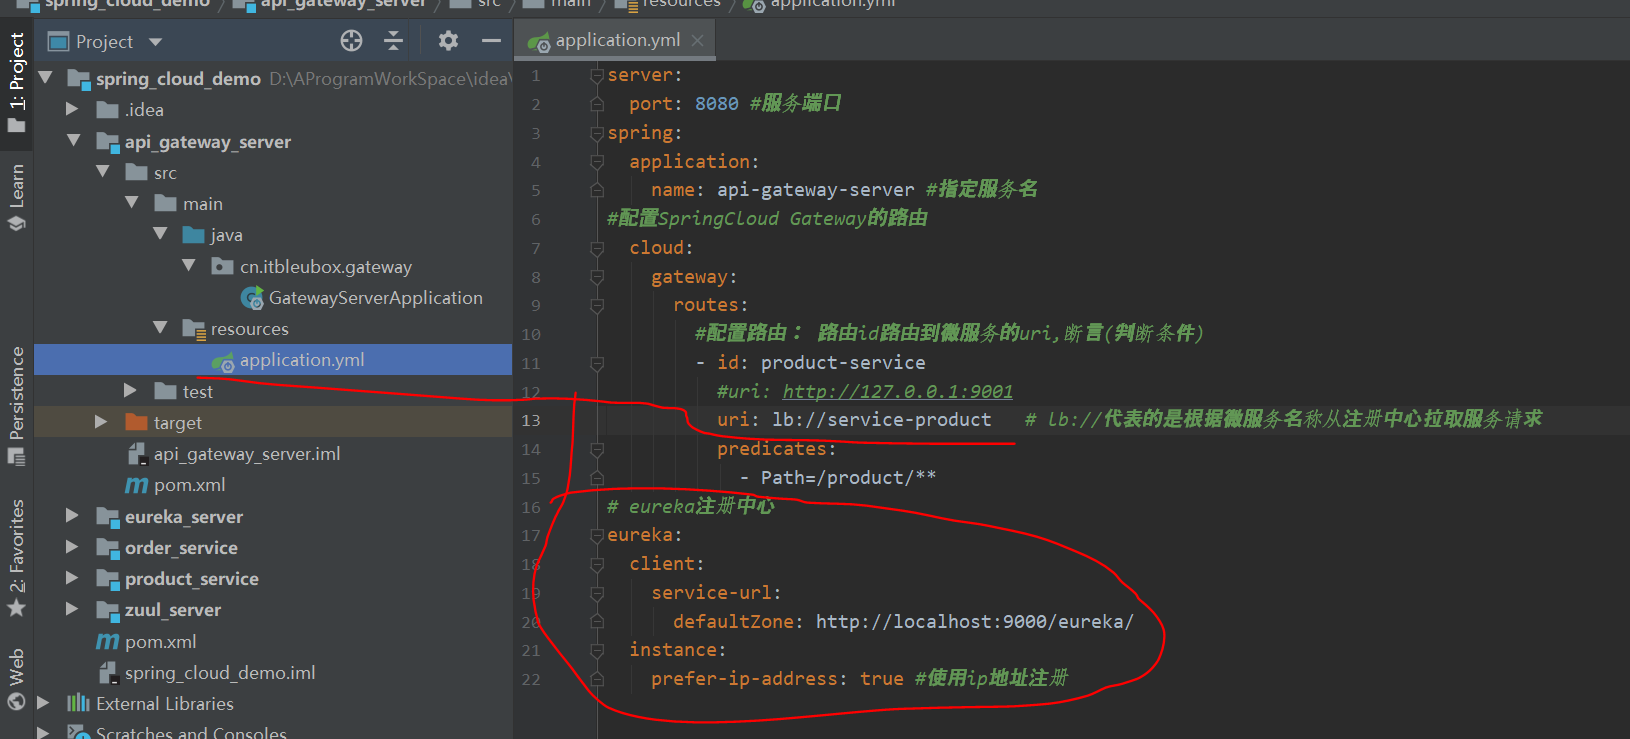Open Project panel settings gear
Screen dimensions: 1630x739
click(x=448, y=41)
